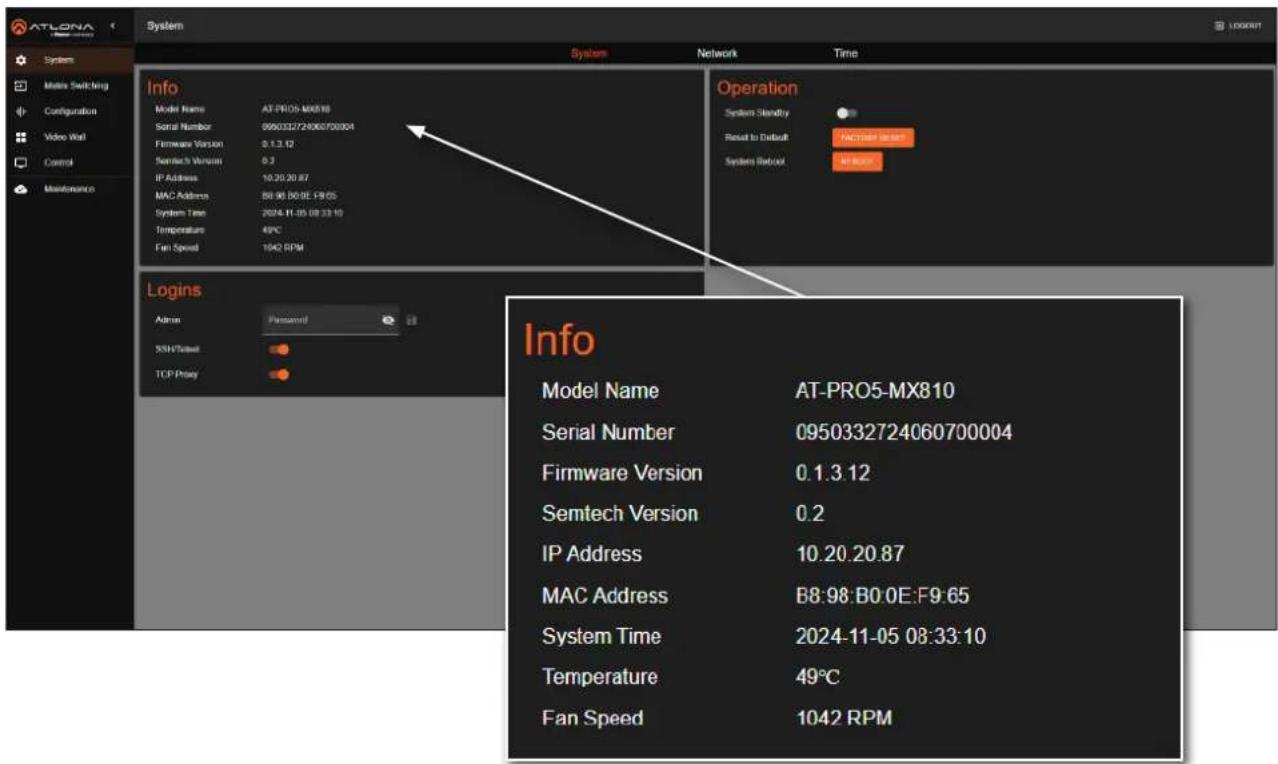Click the Operation panel heading

tap(757, 88)
